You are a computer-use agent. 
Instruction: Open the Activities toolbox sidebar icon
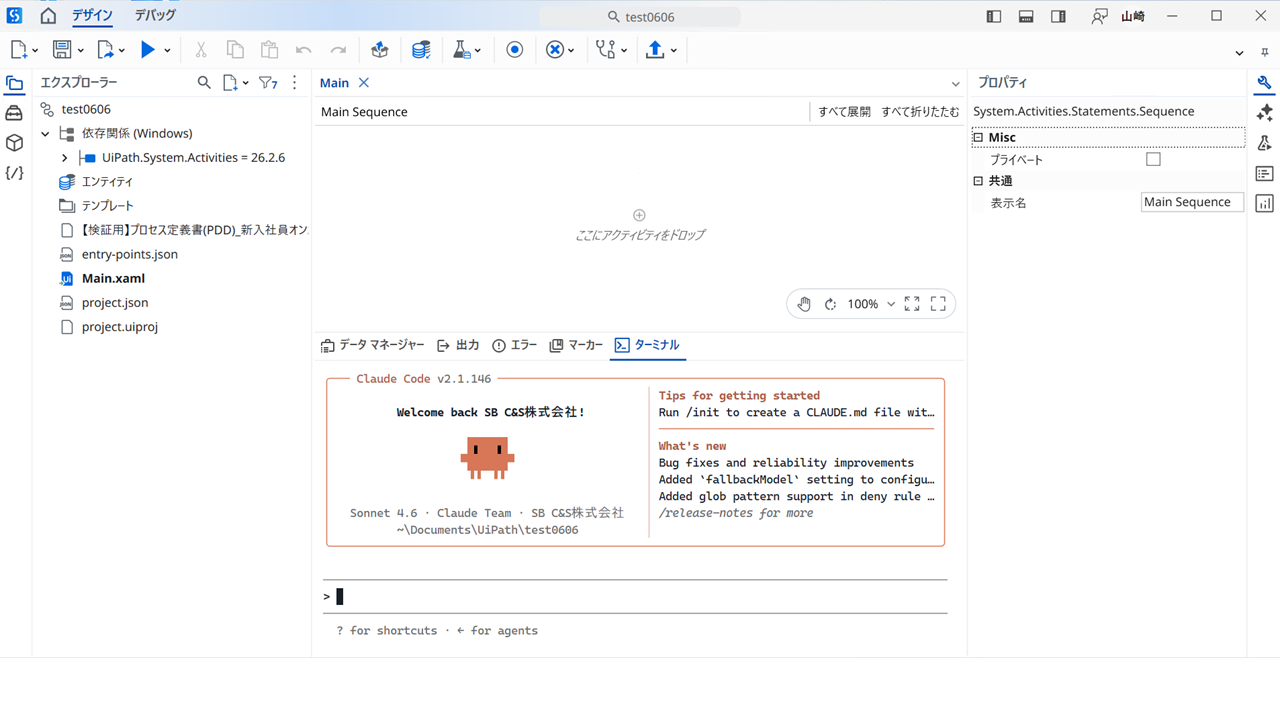tap(14, 113)
